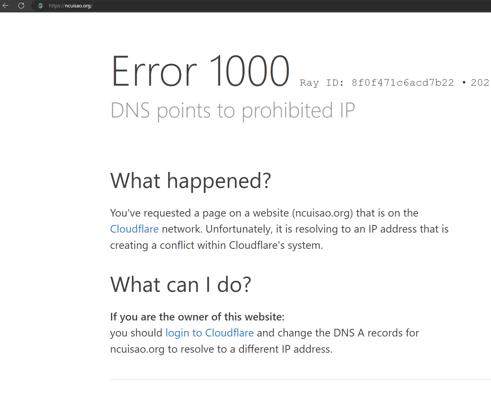This screenshot has width=491, height=400.
Task: Click the (ncuisao.org) text in first paragraph
Action: (x=322, y=213)
